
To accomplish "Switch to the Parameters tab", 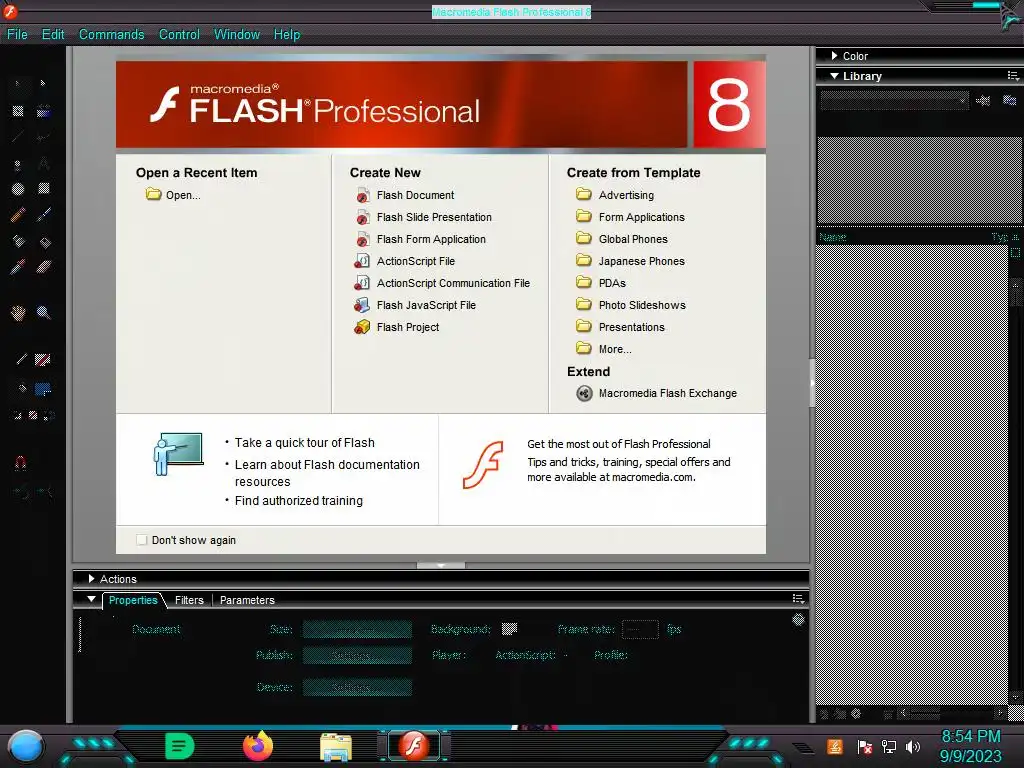I will [x=247, y=600].
